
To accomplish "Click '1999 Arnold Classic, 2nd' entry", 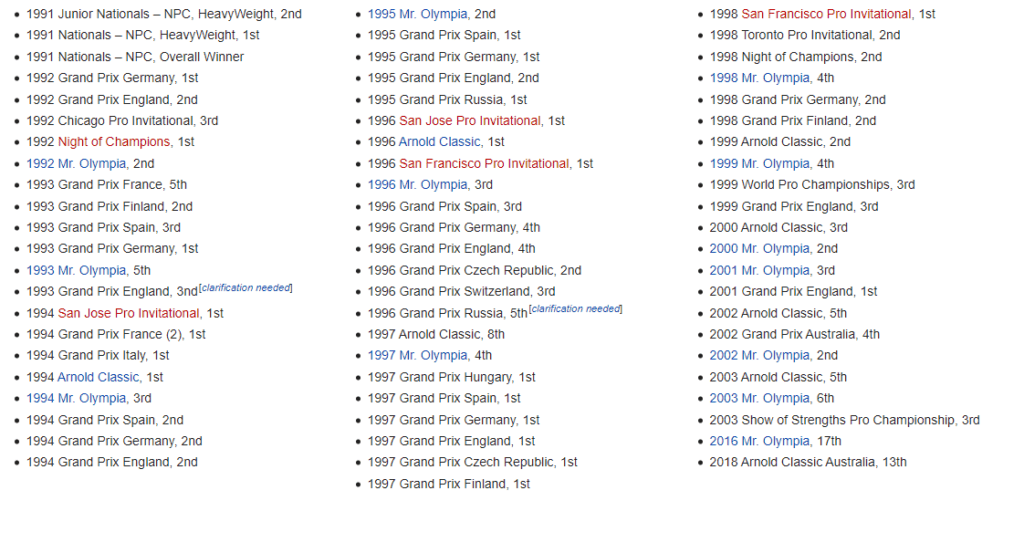I will pyautogui.click(x=780, y=142).
